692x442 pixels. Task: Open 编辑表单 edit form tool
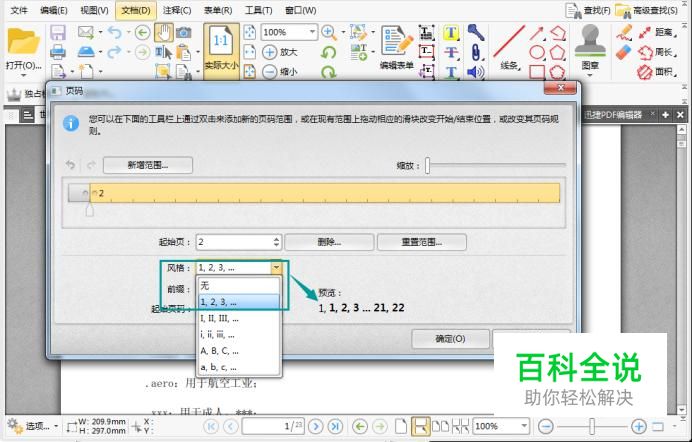pos(396,48)
